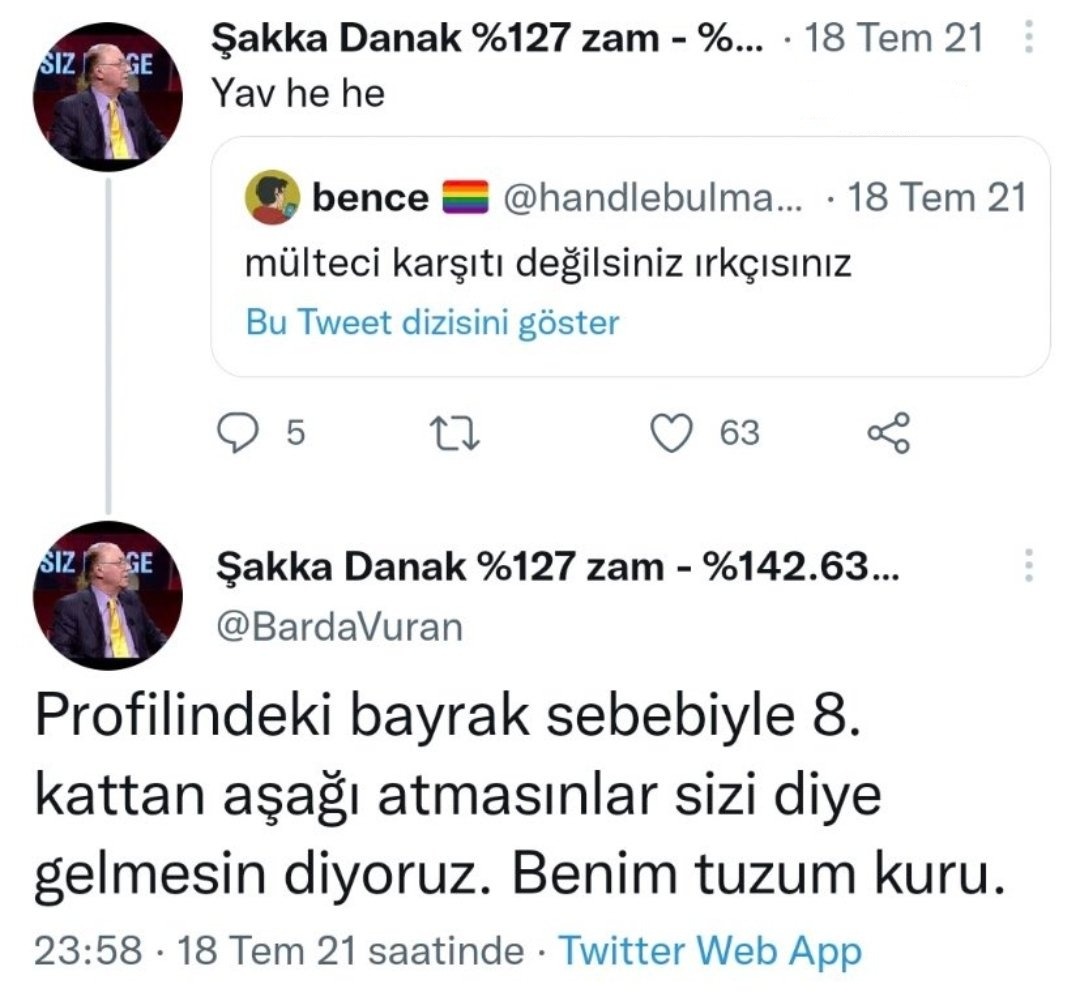Screen dimensions: 1080x1001
Task: Select the 'bence' display name in quoted tweet
Action: [370, 198]
